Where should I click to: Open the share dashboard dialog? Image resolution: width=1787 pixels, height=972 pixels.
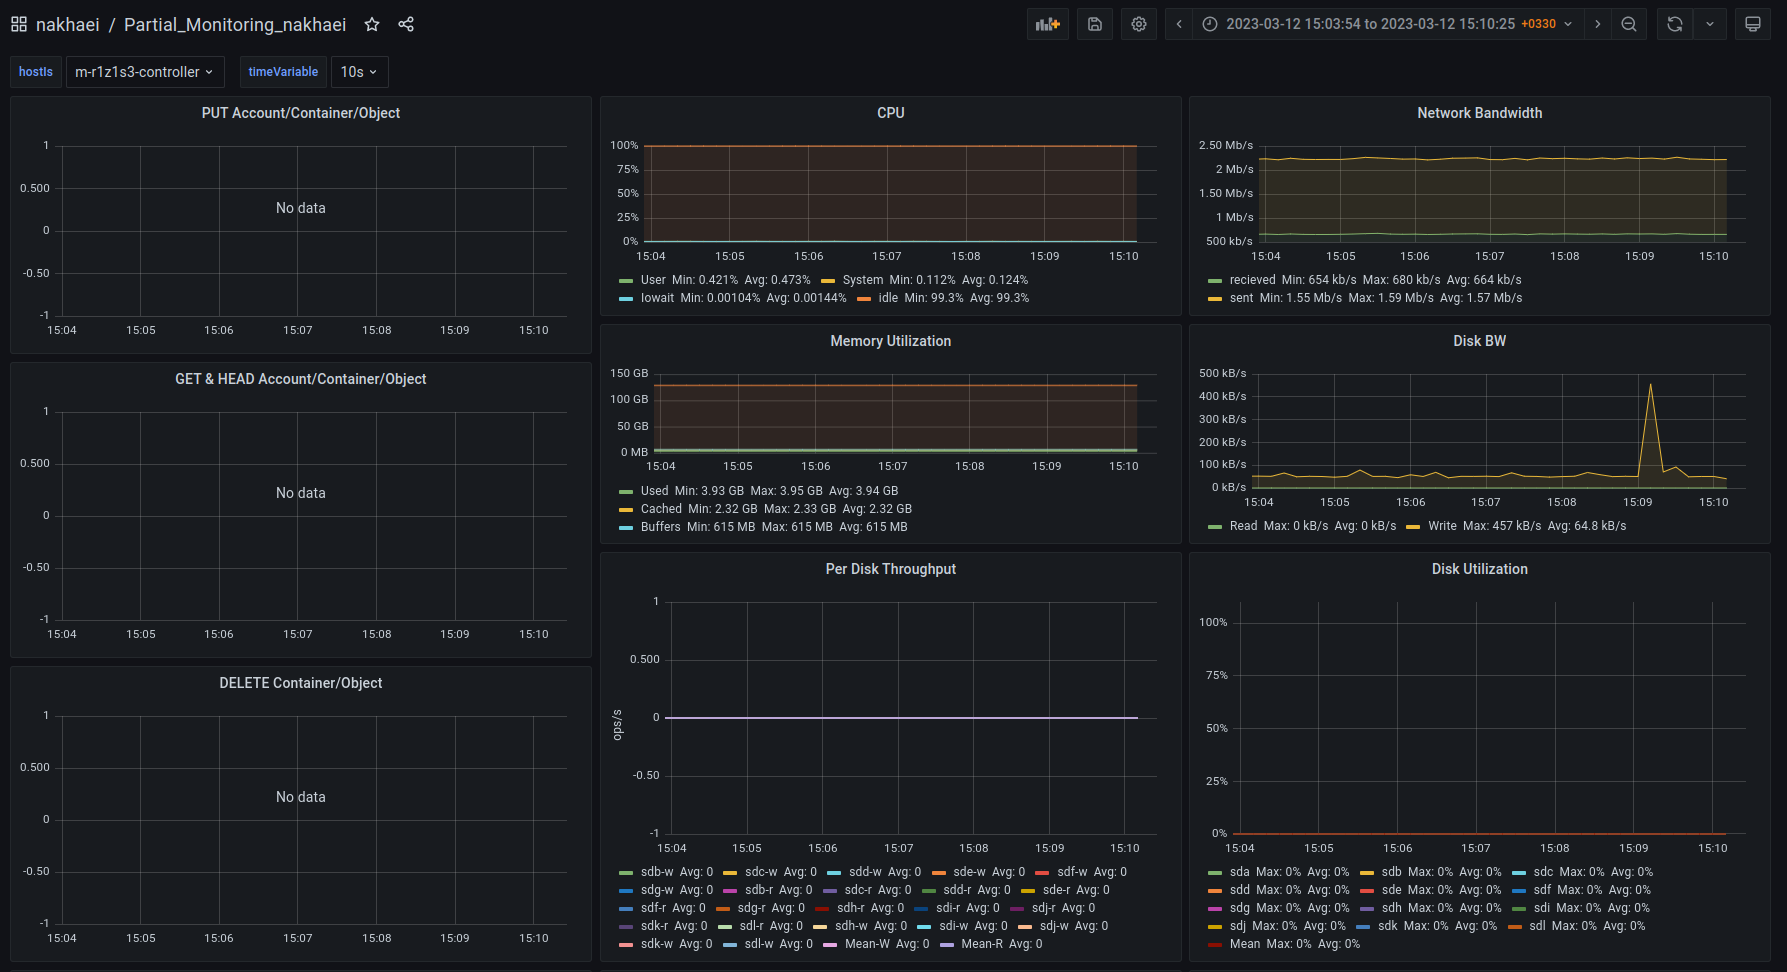[406, 24]
